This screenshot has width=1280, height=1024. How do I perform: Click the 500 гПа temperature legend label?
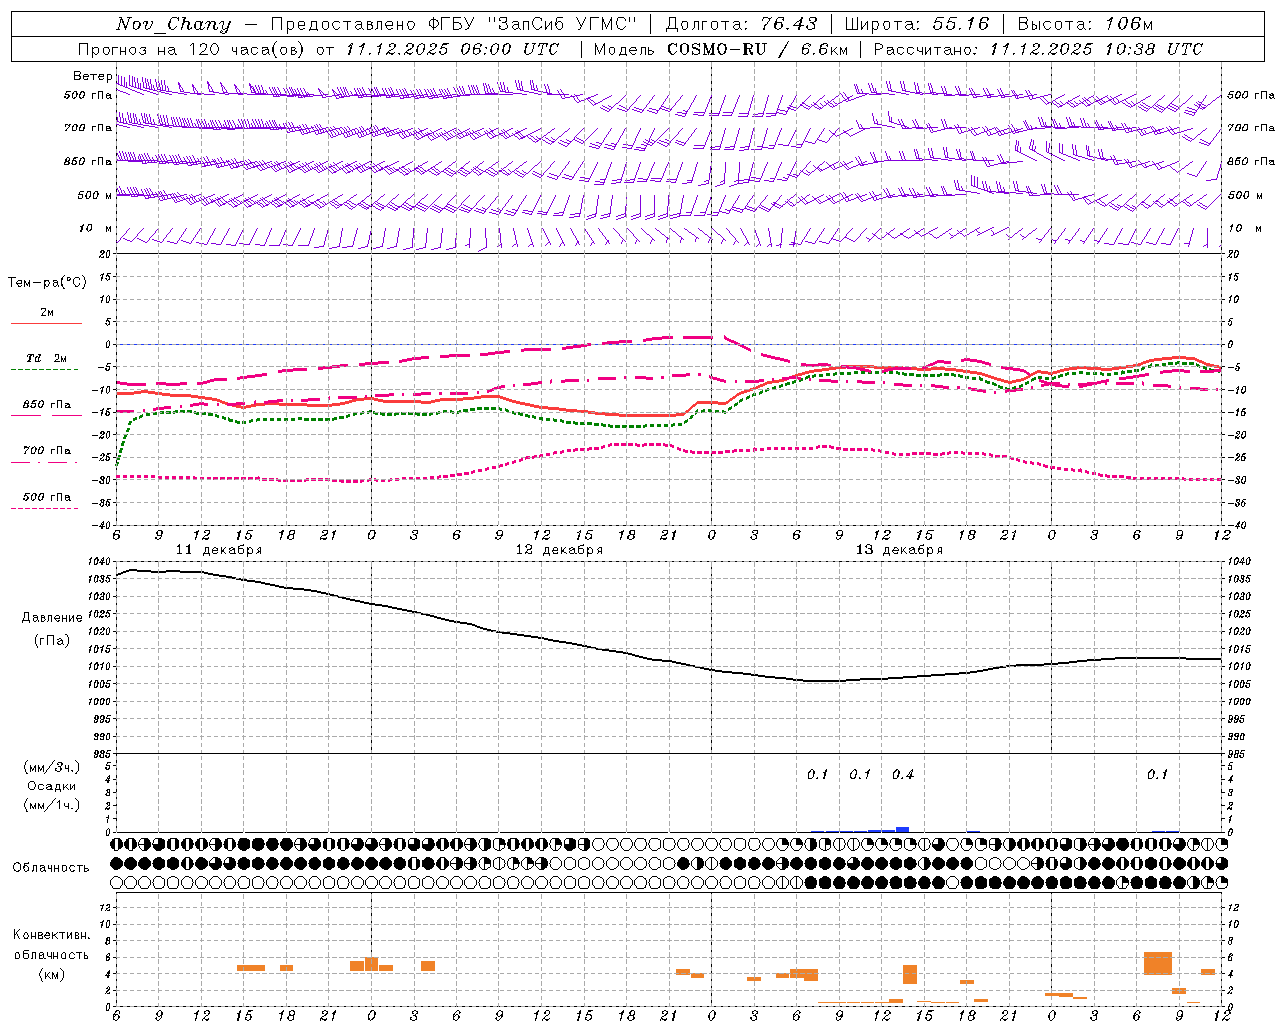tap(47, 497)
